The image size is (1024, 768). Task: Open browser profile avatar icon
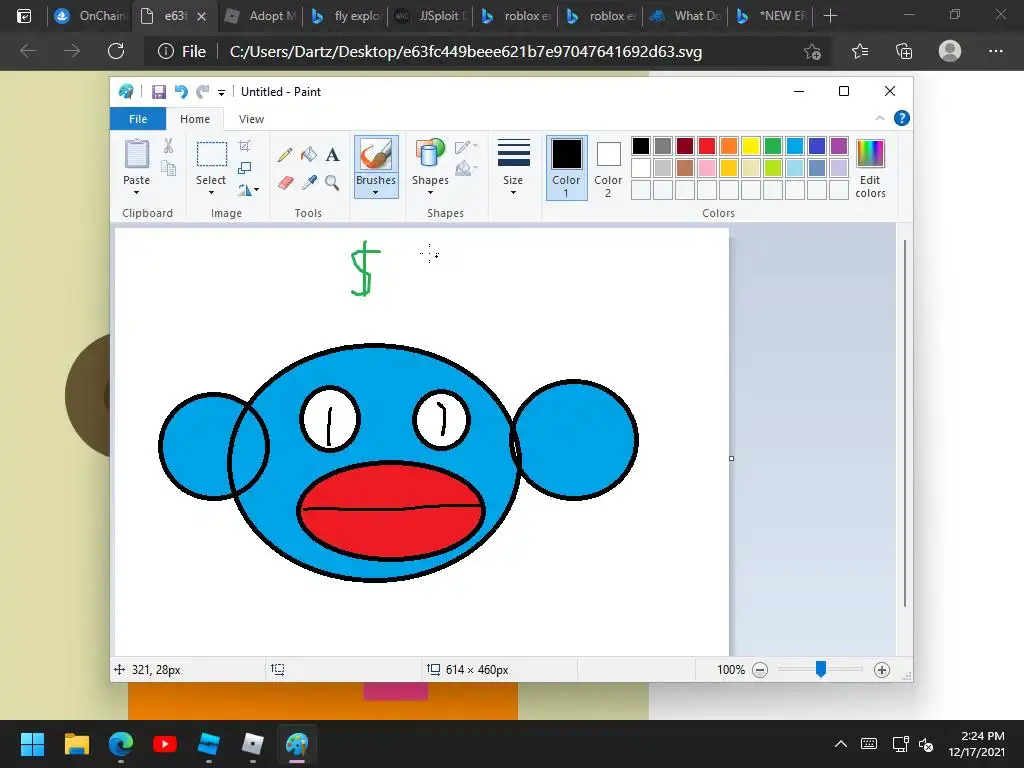(x=950, y=51)
